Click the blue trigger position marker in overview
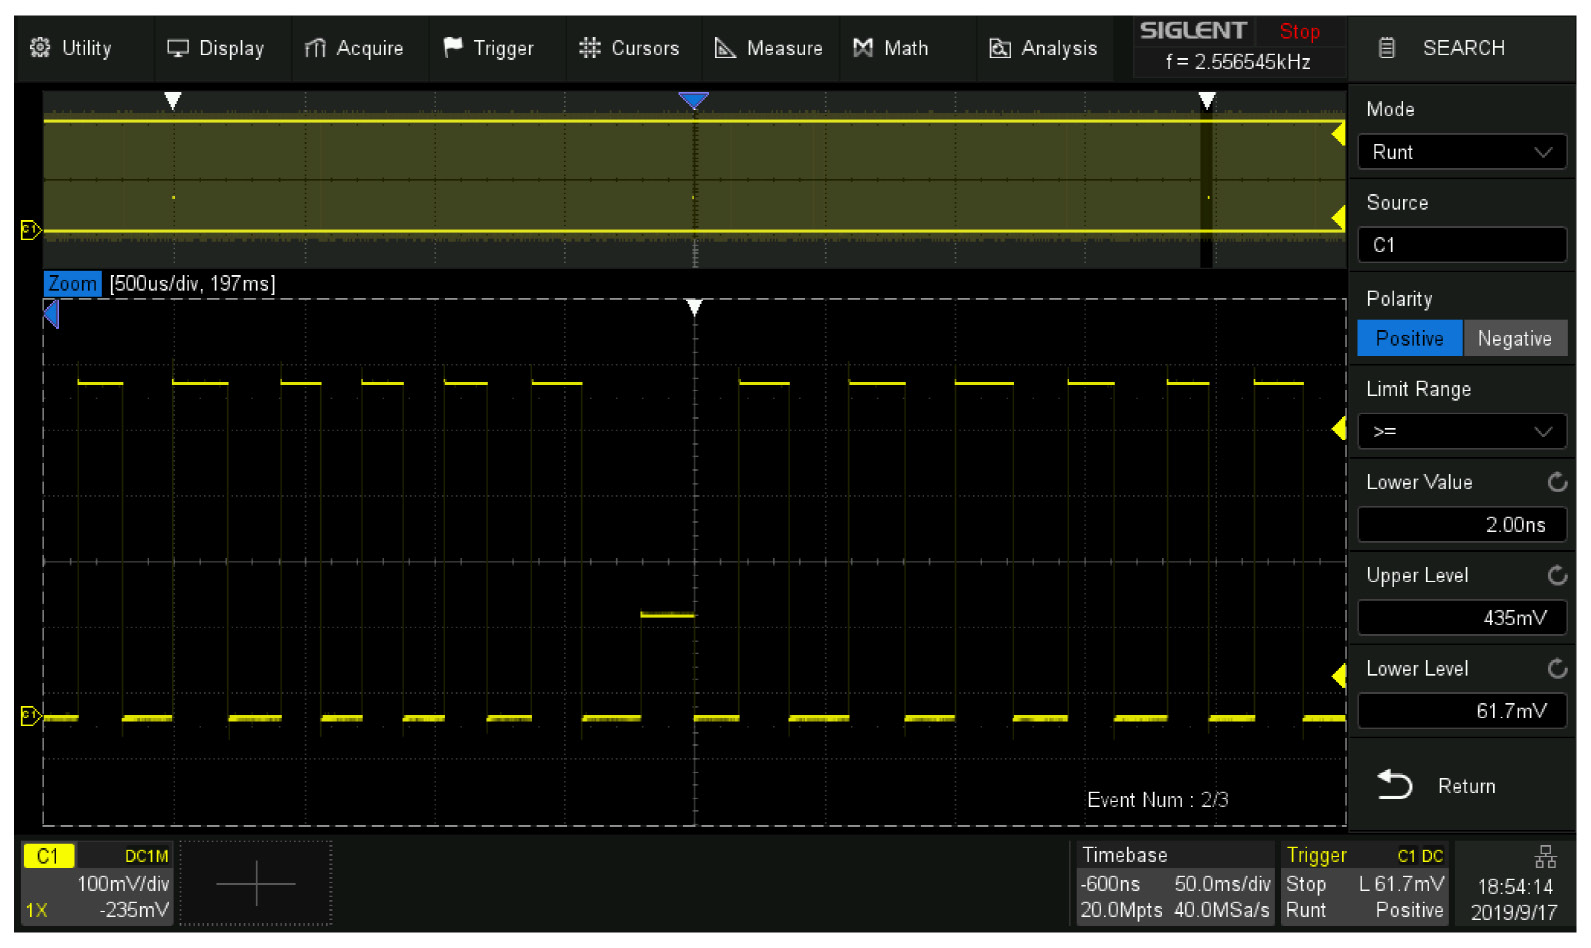 coord(693,100)
